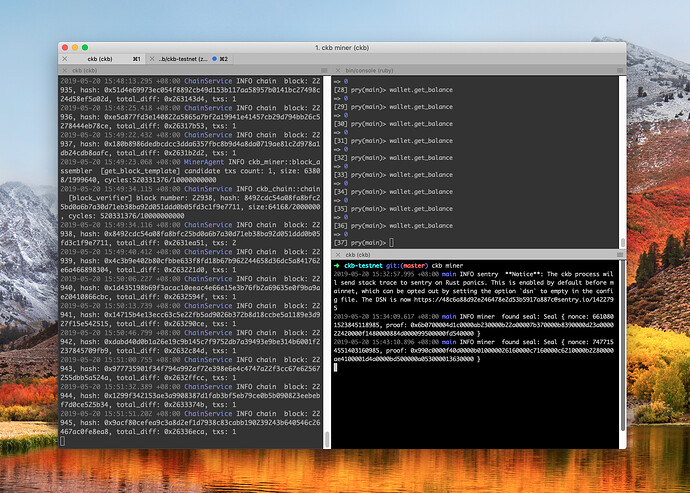Image resolution: width=690 pixels, height=493 pixels.
Task: Click the '[block_verifier] block number: 22938' text
Action: pyautogui.click(x=136, y=198)
